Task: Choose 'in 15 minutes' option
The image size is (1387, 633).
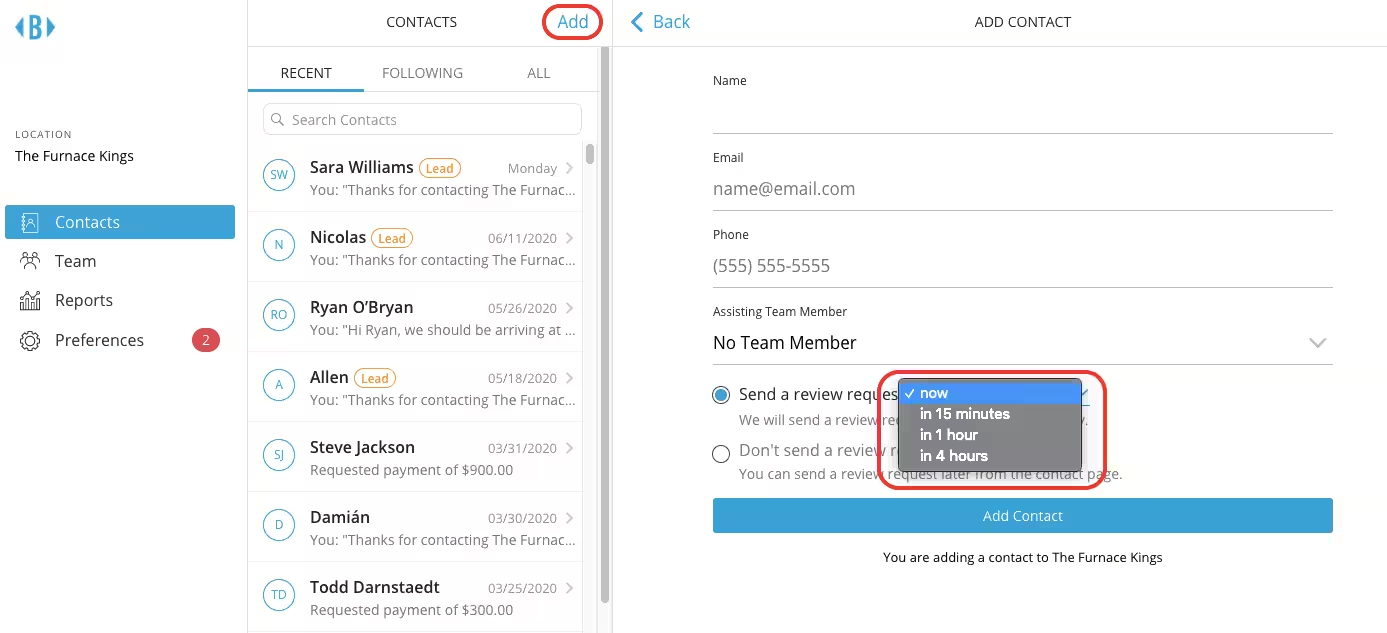Action: click(990, 414)
